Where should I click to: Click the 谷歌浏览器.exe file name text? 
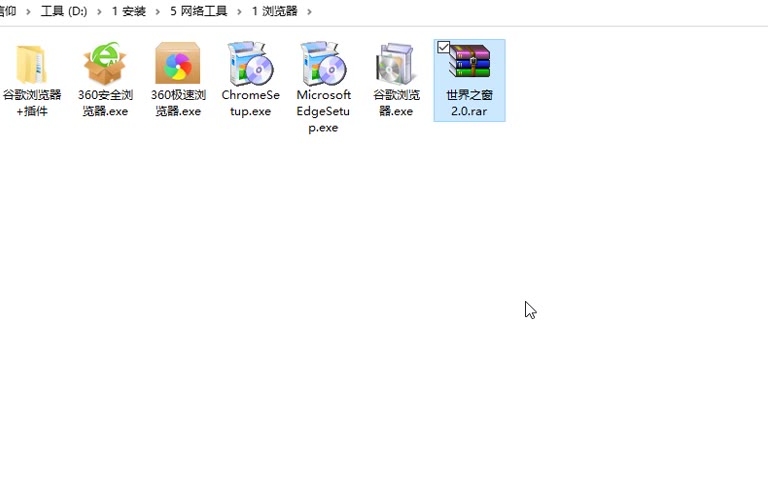[x=396, y=103]
